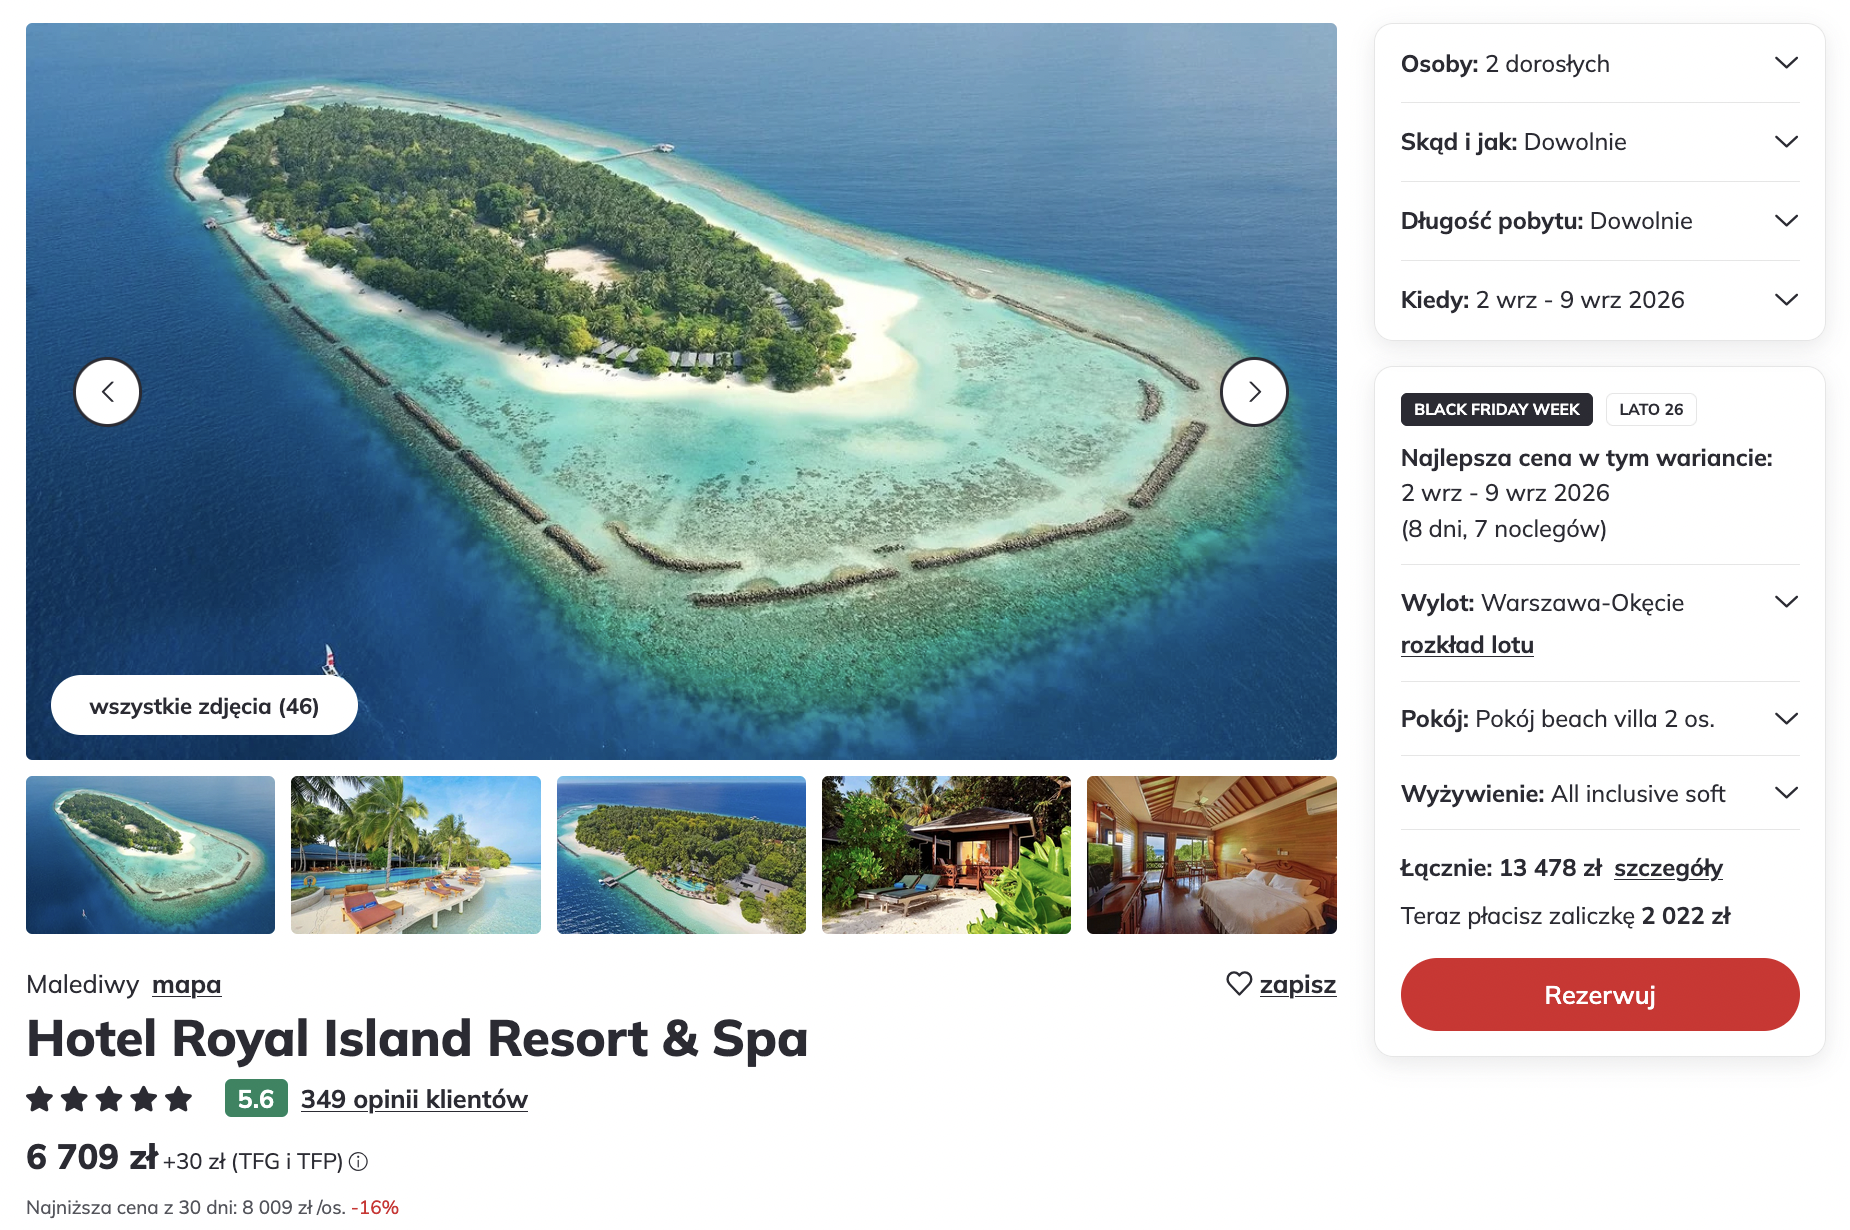
Task: Open all photos with wszystkie zdjęcia (46)
Action: point(204,705)
